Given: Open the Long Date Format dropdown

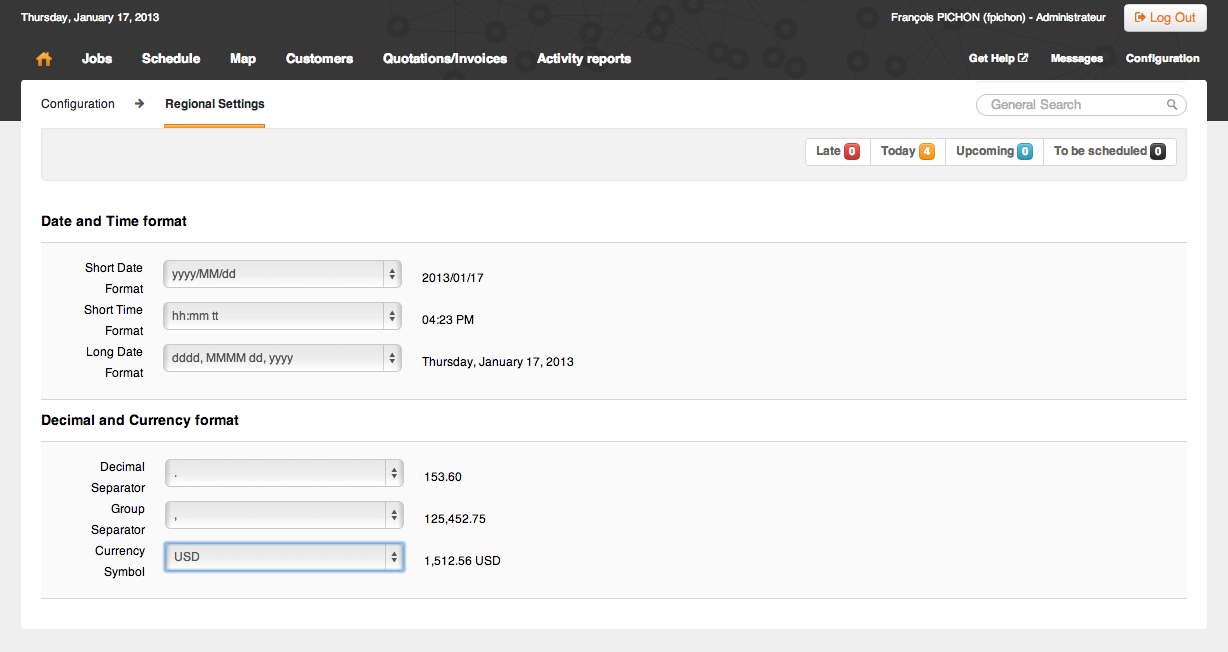Looking at the screenshot, I should pyautogui.click(x=283, y=358).
